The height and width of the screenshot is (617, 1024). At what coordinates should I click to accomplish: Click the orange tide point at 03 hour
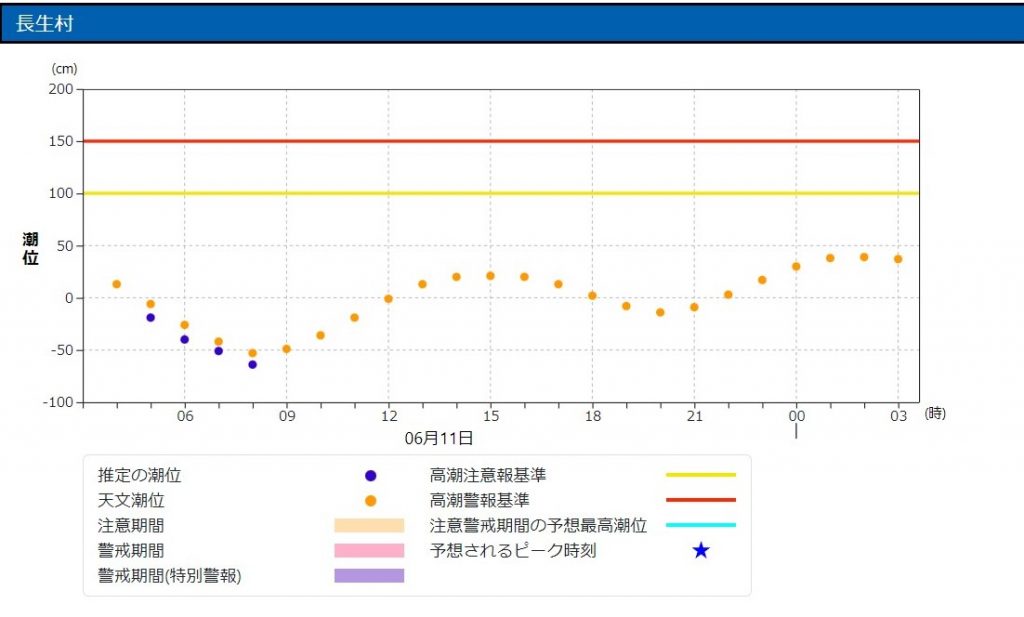point(898,259)
